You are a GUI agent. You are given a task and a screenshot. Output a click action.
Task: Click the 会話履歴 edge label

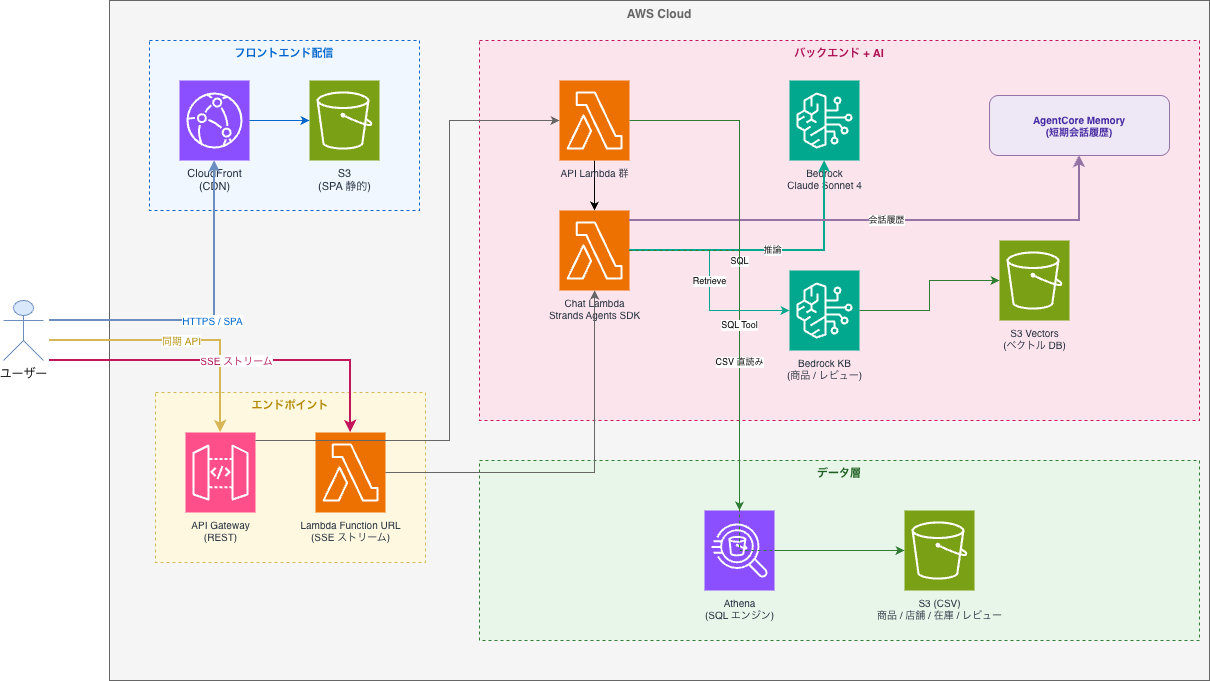[x=886, y=220]
